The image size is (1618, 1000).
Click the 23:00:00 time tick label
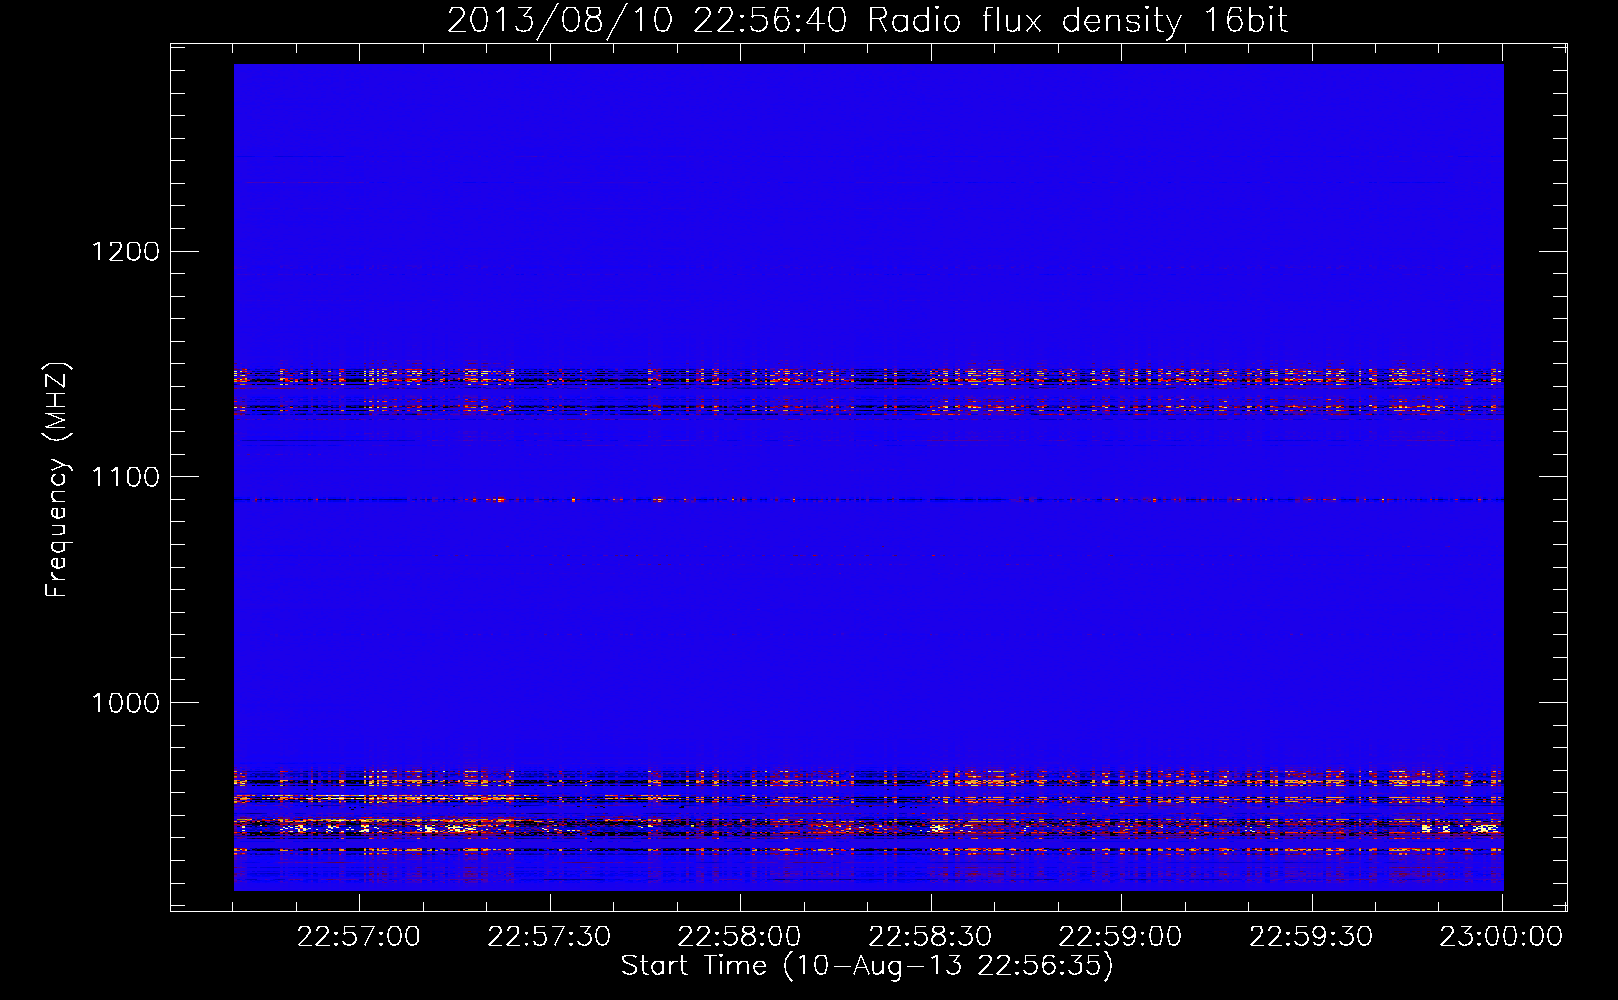tap(1501, 937)
